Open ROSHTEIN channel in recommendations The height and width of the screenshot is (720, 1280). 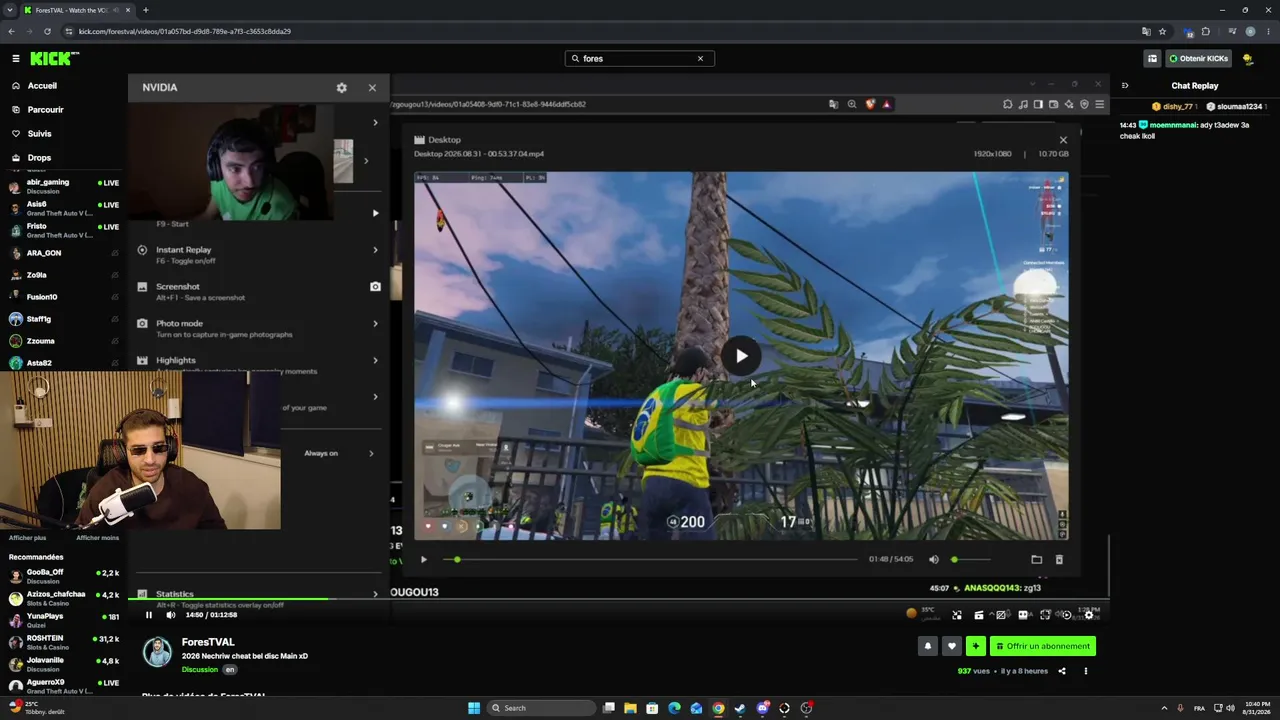point(64,642)
